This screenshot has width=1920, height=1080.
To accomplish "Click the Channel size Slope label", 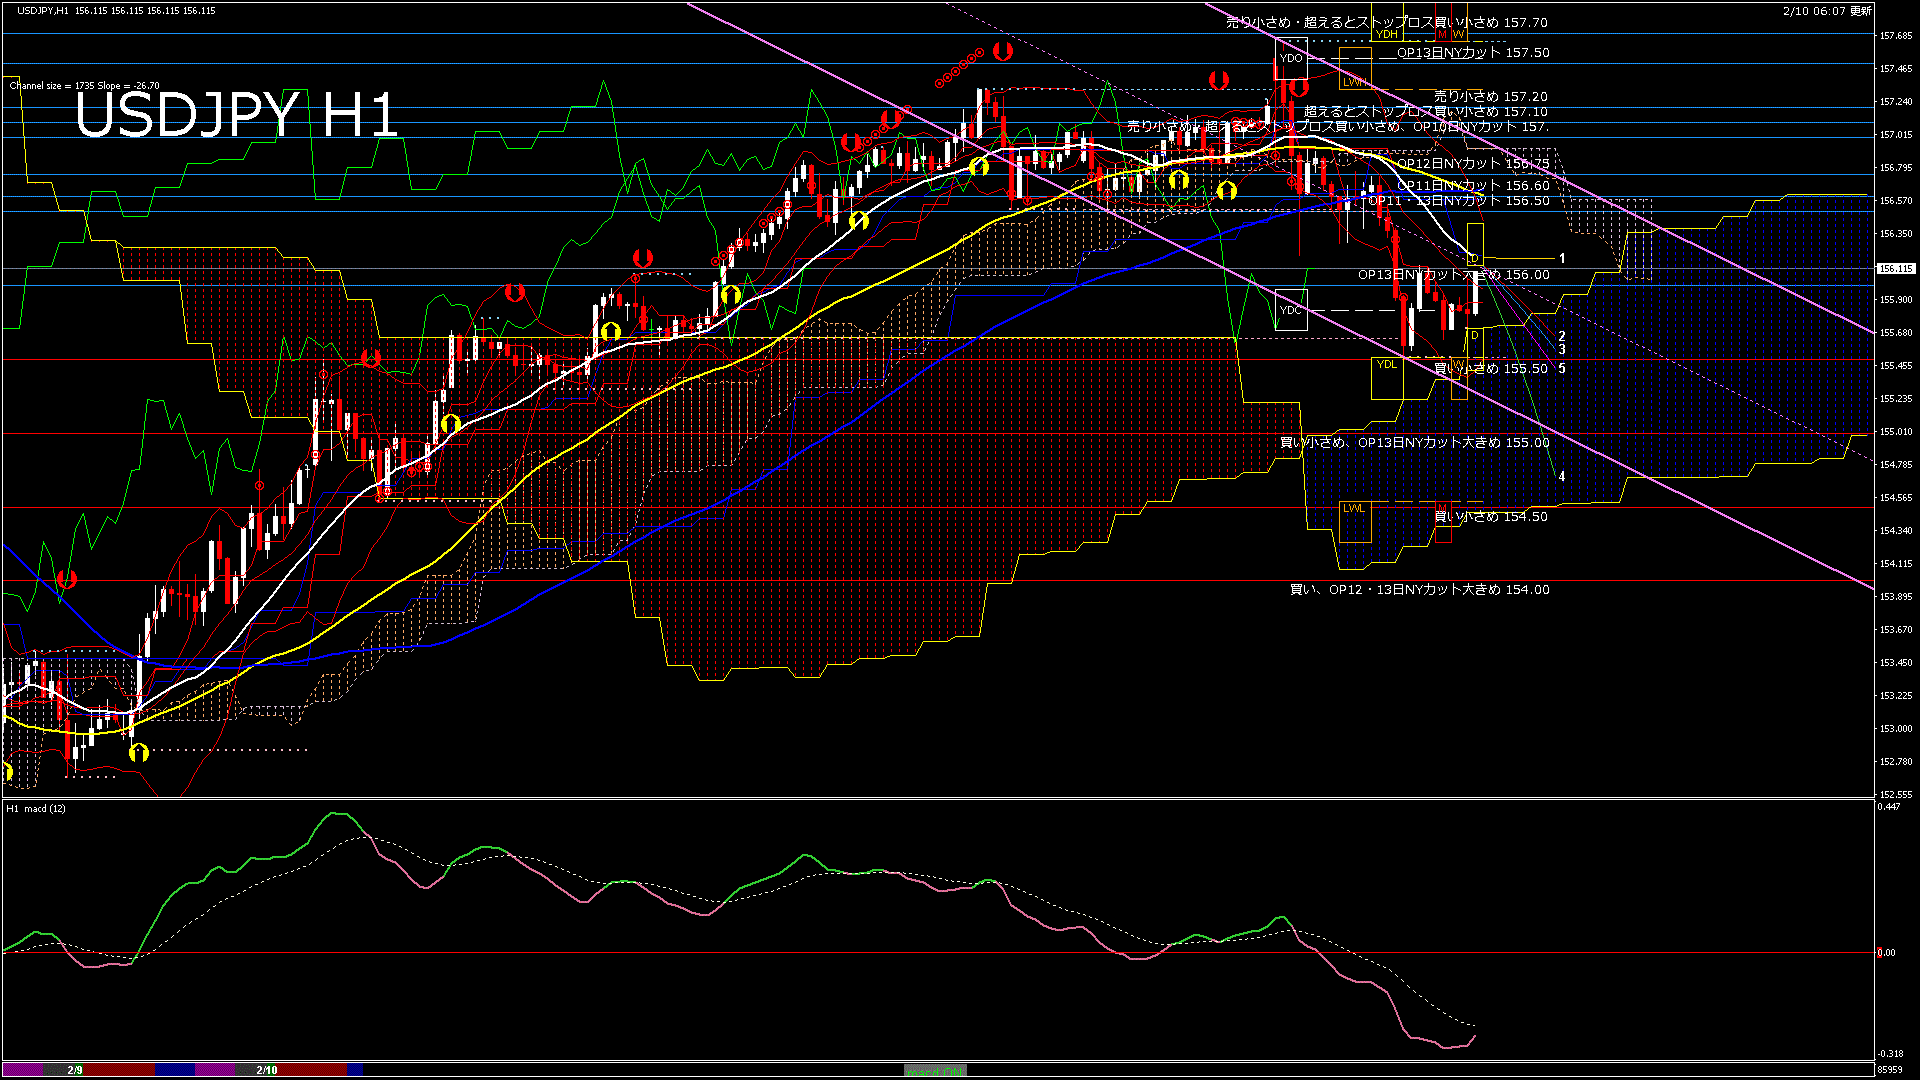I will click(84, 86).
